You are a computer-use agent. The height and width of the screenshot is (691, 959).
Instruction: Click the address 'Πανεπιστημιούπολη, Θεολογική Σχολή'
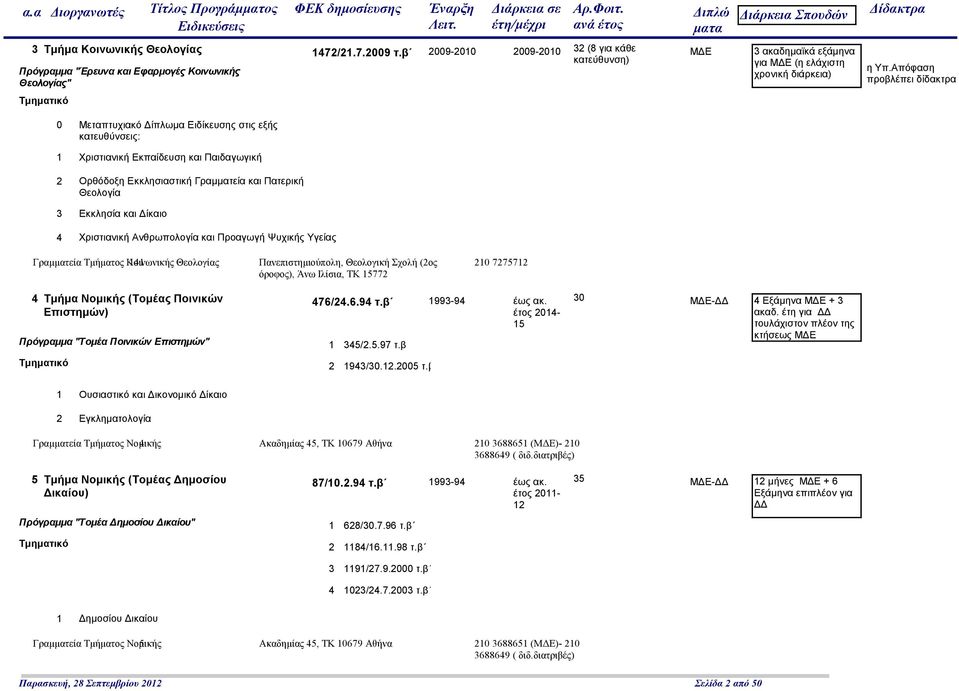[x=348, y=268]
